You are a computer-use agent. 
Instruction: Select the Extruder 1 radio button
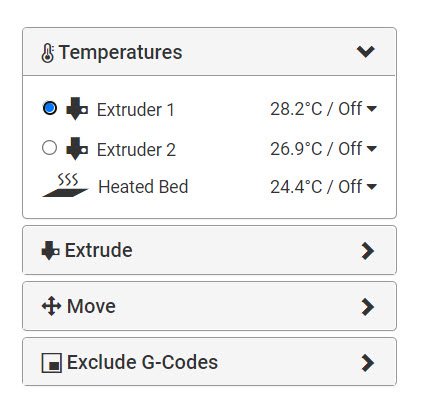(50, 108)
